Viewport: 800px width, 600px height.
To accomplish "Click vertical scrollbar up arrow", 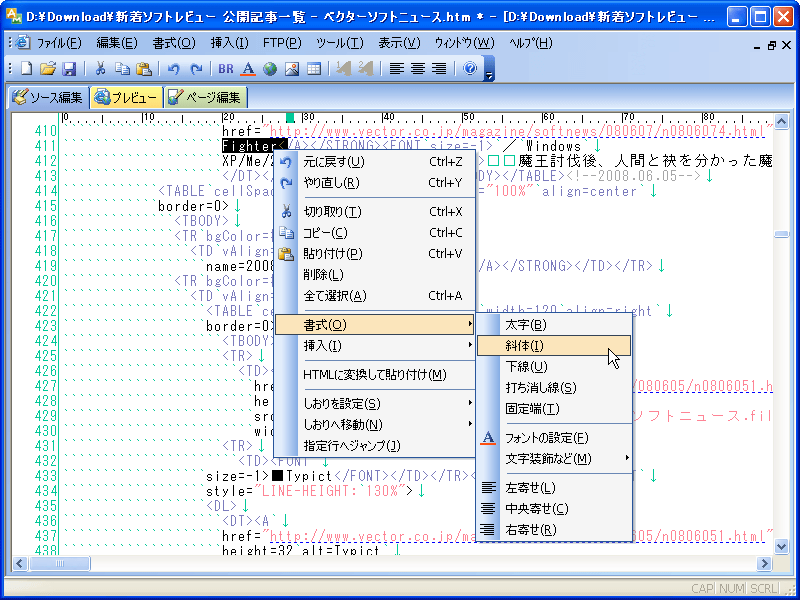I will pos(781,121).
